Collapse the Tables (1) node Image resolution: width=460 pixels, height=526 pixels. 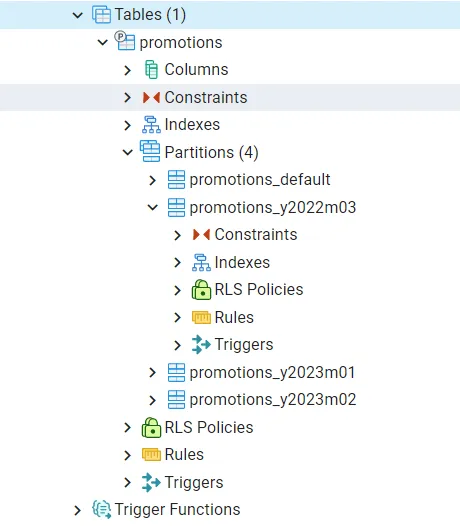(x=78, y=15)
